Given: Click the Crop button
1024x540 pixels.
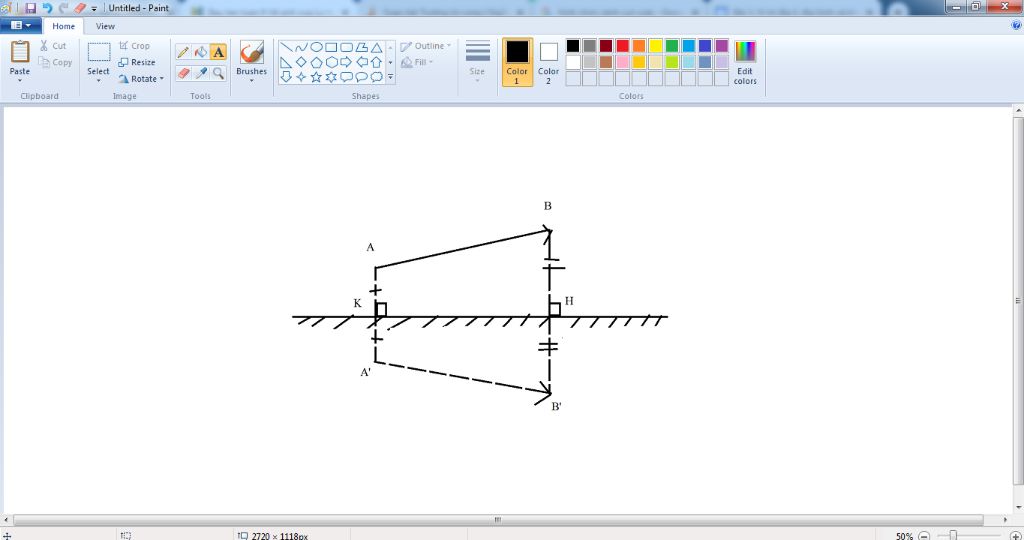Looking at the screenshot, I should click(135, 46).
